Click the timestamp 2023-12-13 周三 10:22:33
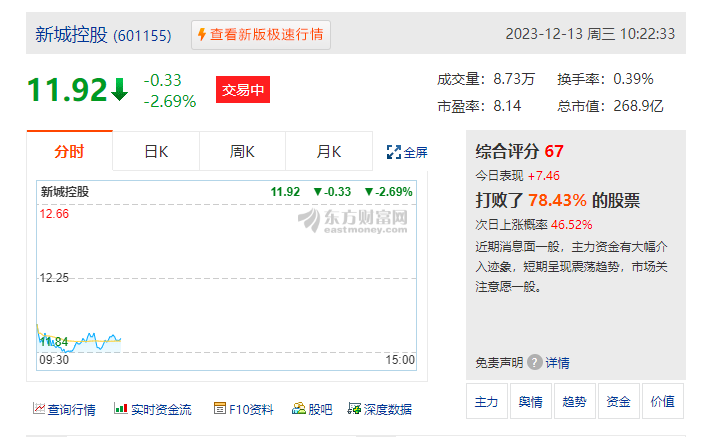713x437 pixels. pyautogui.click(x=590, y=34)
